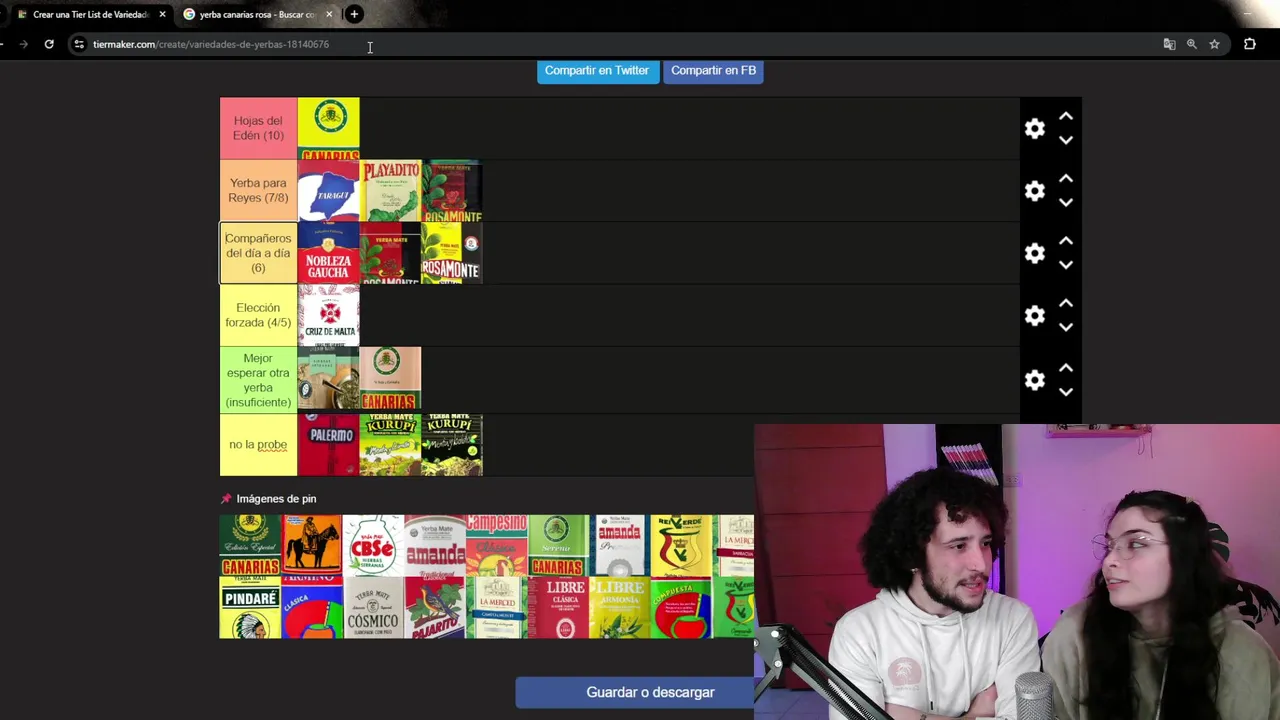The image size is (1280, 720).
Task: Pick Campesino Clásica from image pool
Action: (496, 546)
